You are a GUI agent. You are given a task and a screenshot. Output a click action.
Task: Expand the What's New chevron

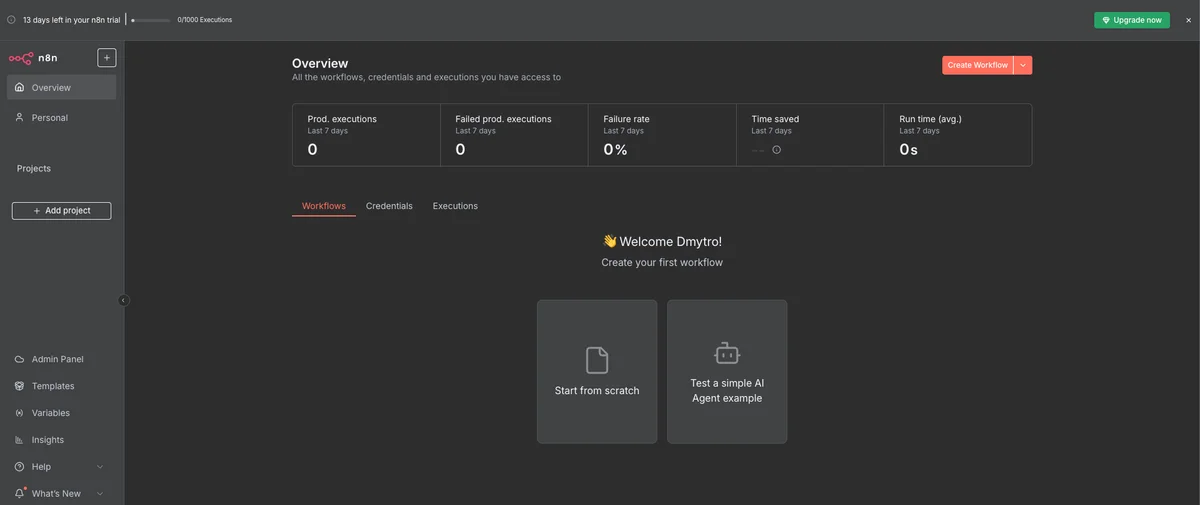(100, 494)
